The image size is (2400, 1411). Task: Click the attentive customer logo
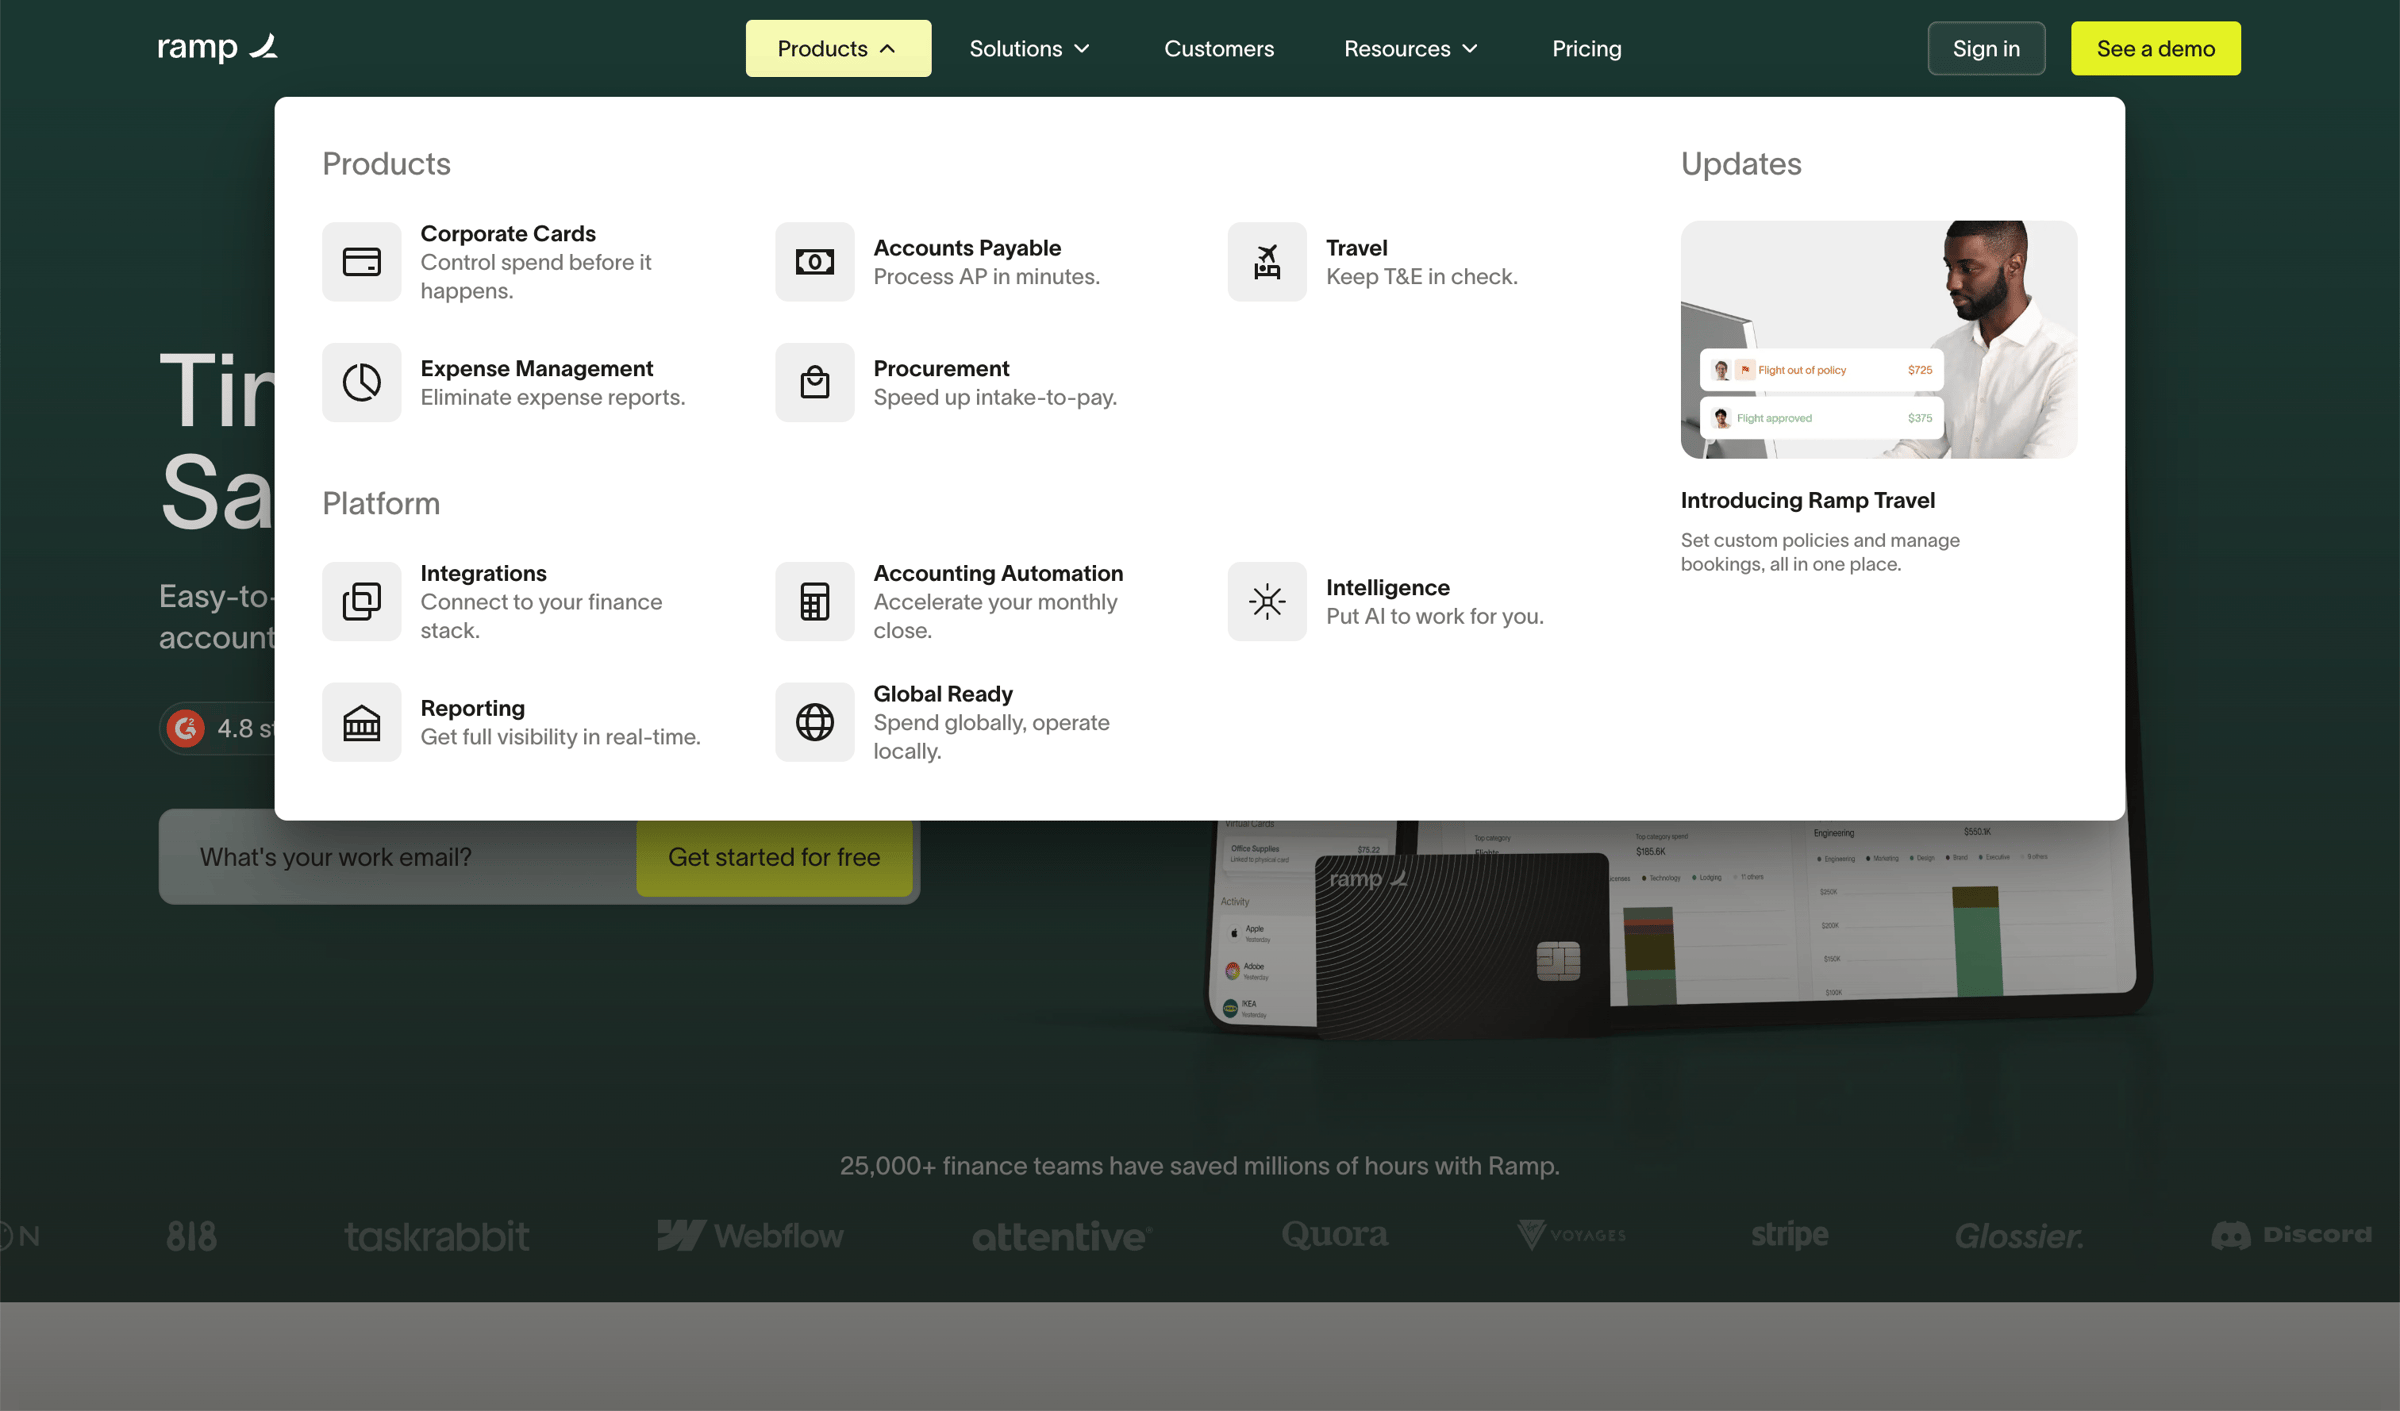tap(1062, 1237)
